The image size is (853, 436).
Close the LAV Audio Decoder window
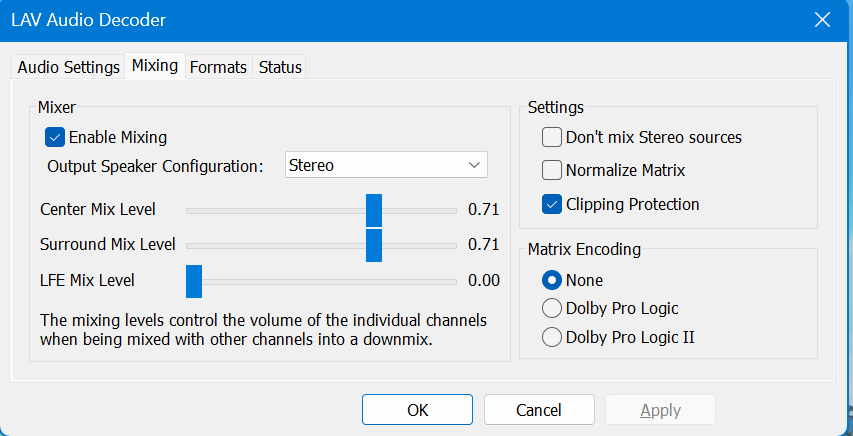tap(822, 20)
